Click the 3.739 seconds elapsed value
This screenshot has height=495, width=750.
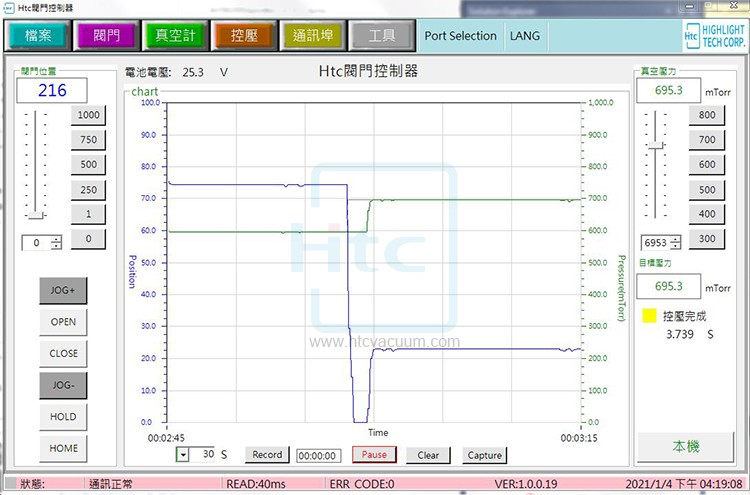(680, 334)
